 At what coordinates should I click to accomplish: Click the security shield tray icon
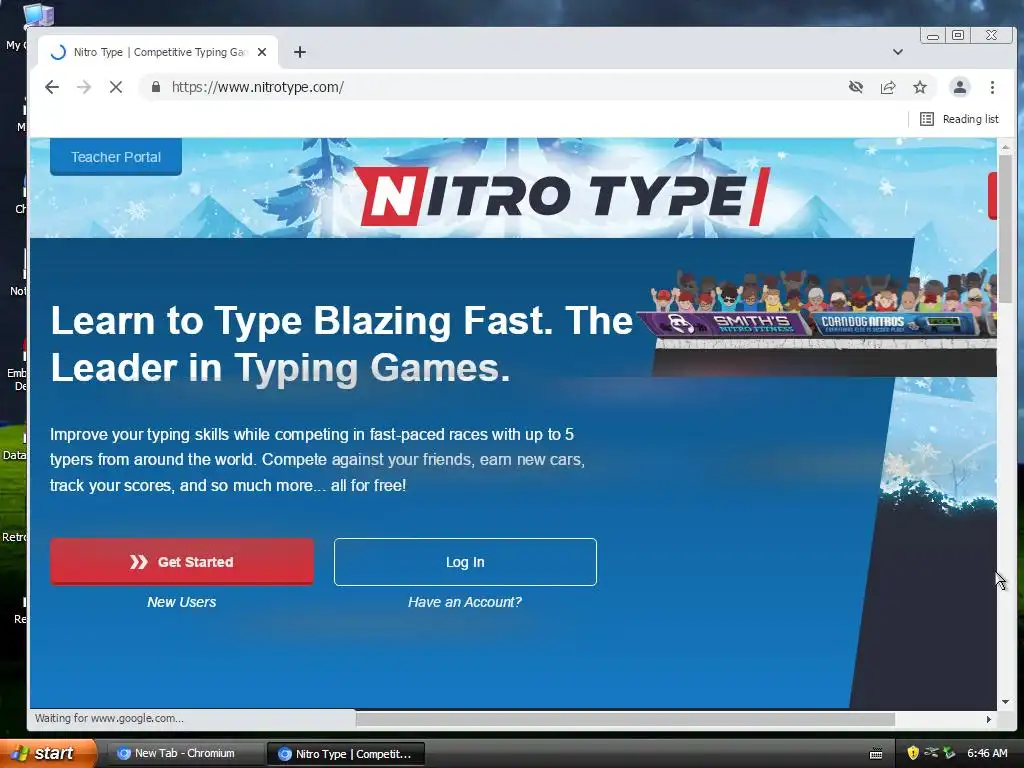coord(913,753)
